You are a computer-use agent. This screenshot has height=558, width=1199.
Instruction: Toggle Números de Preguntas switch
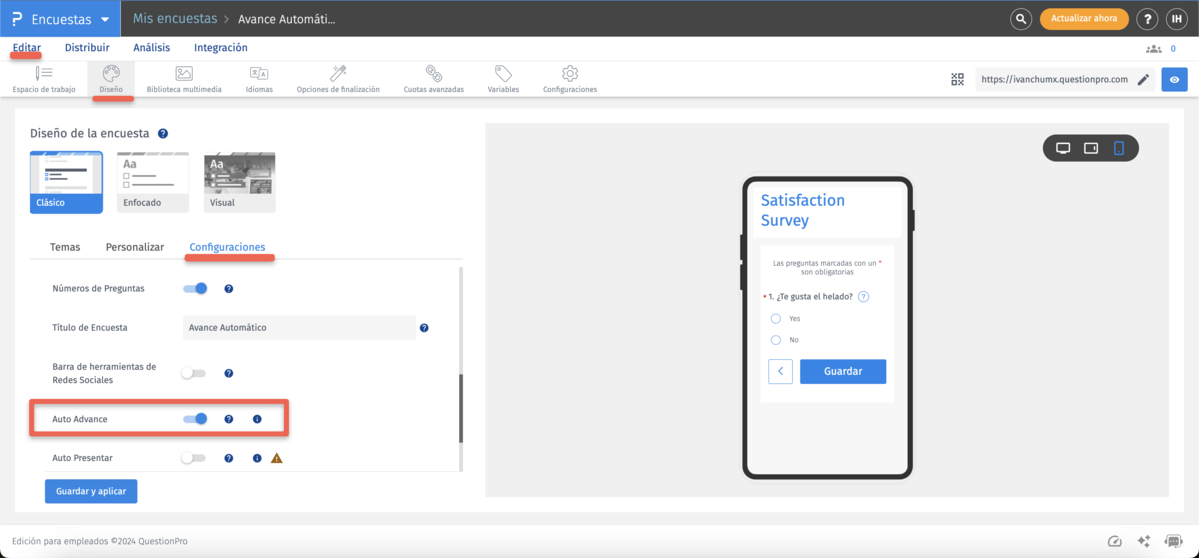(195, 289)
